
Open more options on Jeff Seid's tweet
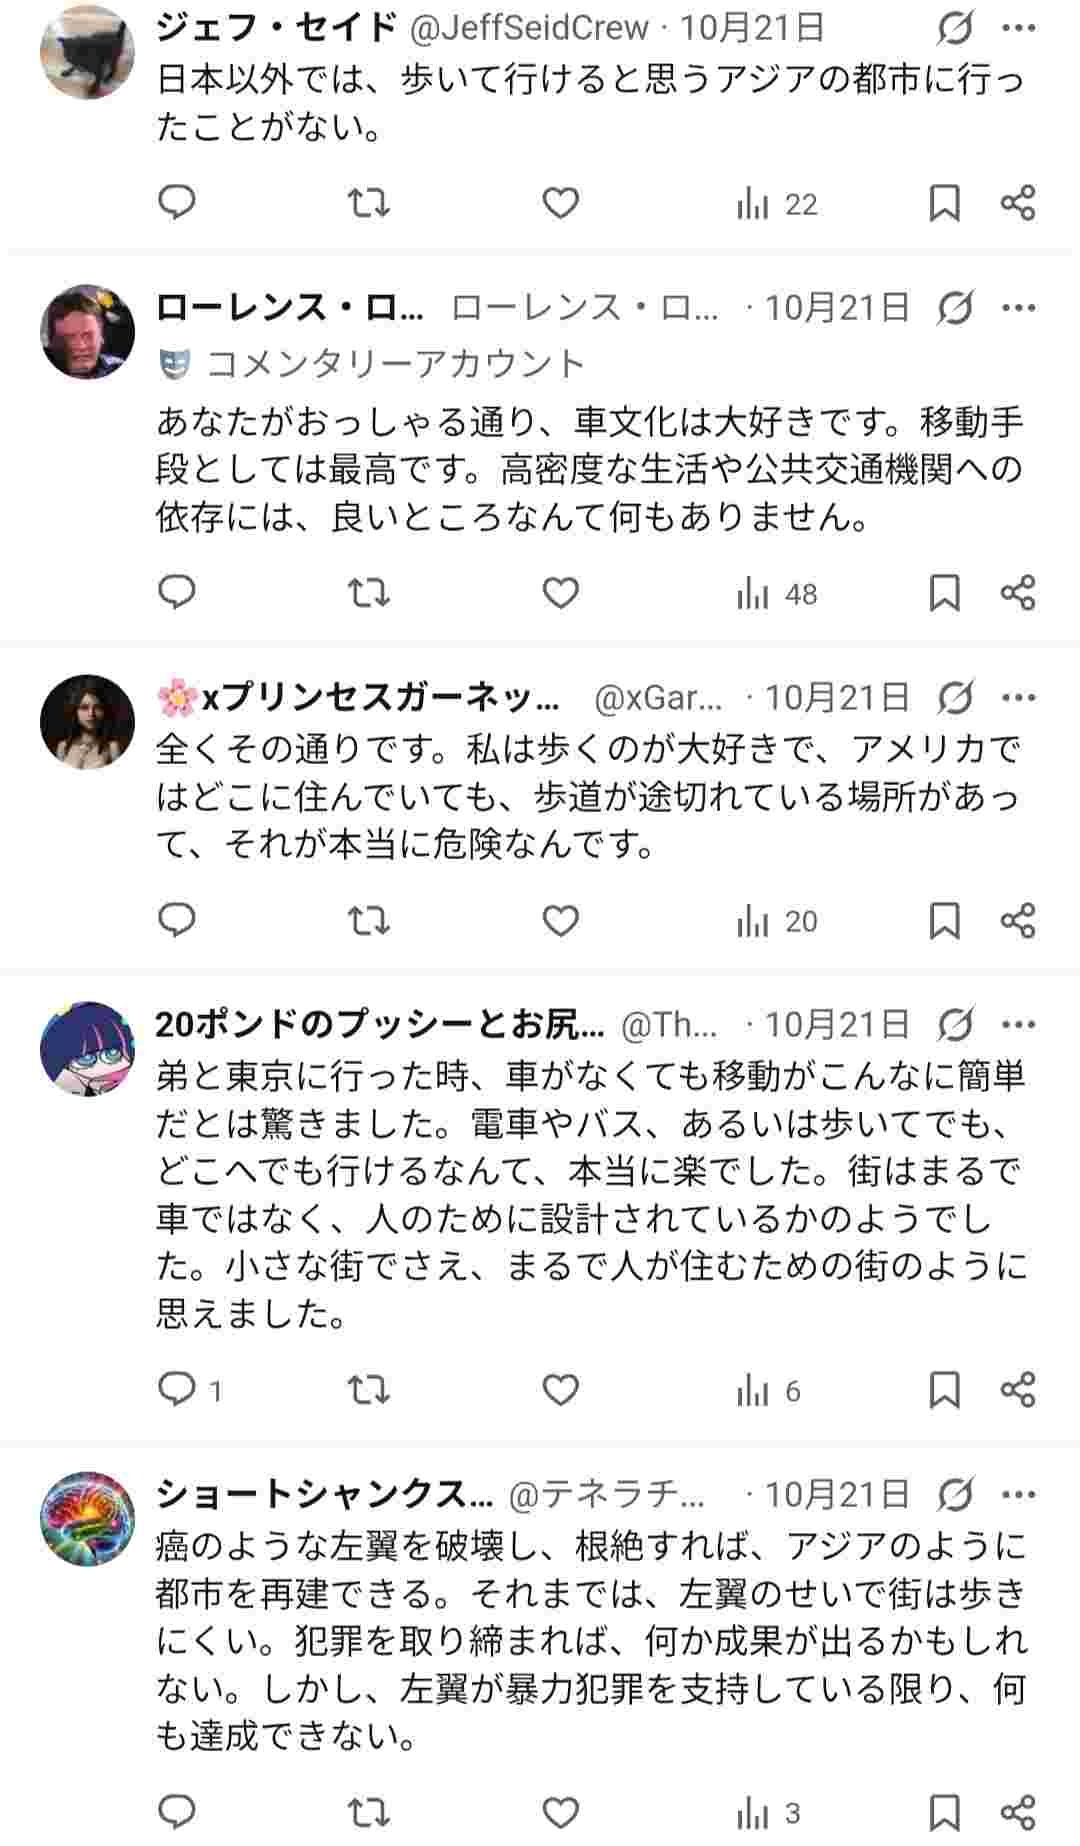tap(1021, 25)
